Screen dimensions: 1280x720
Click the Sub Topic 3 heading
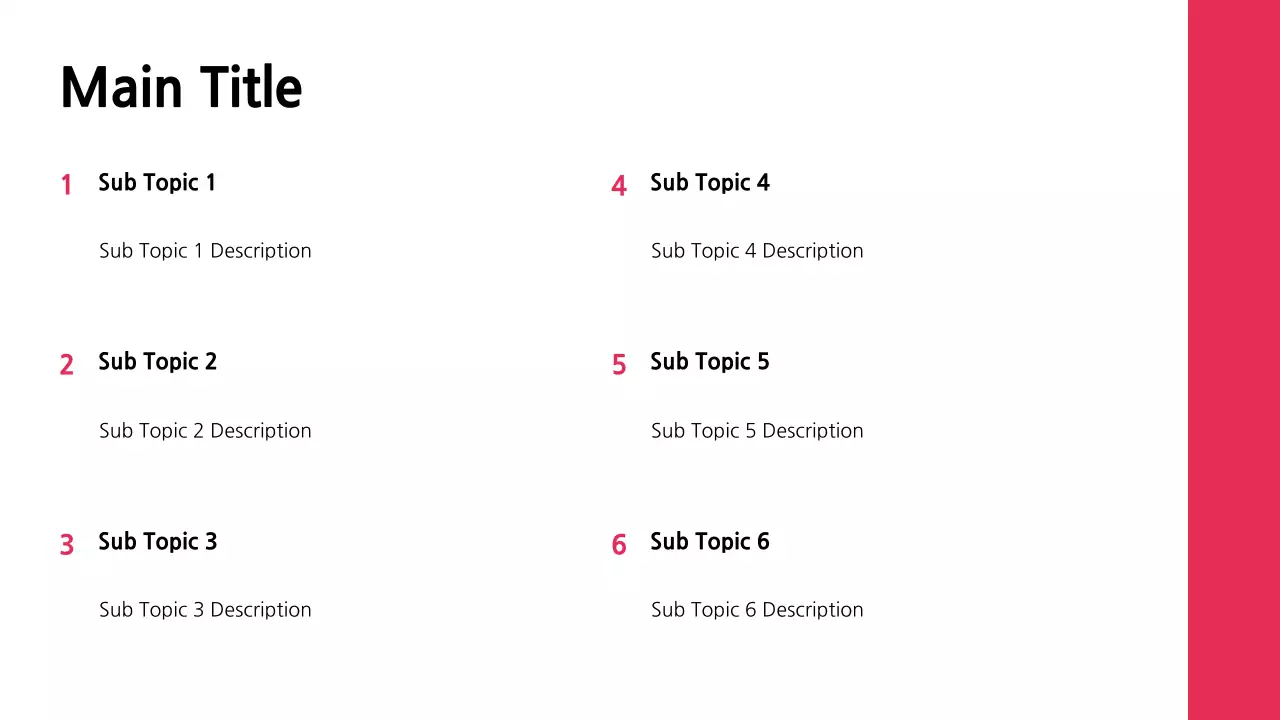(158, 541)
